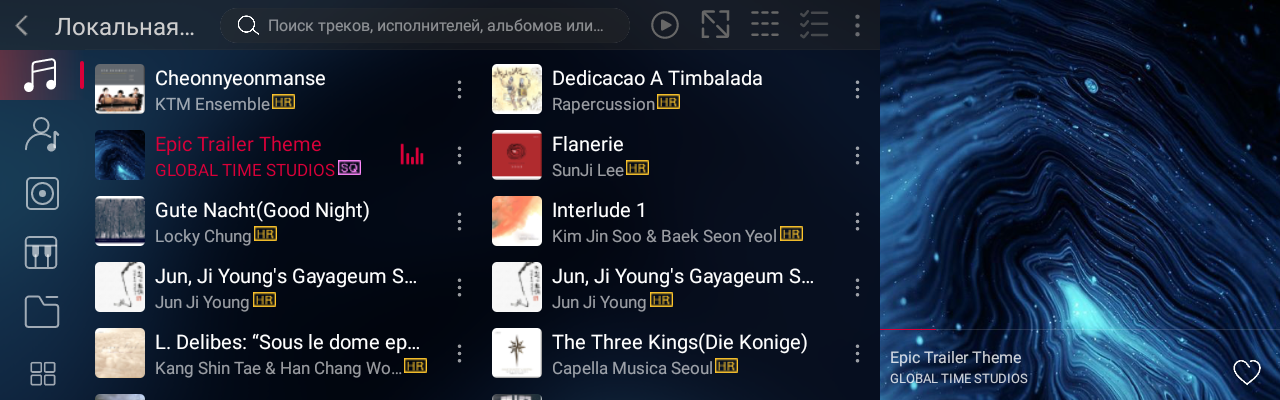The image size is (1280, 400).
Task: Open the top toolbar overflow menu
Action: point(857,26)
